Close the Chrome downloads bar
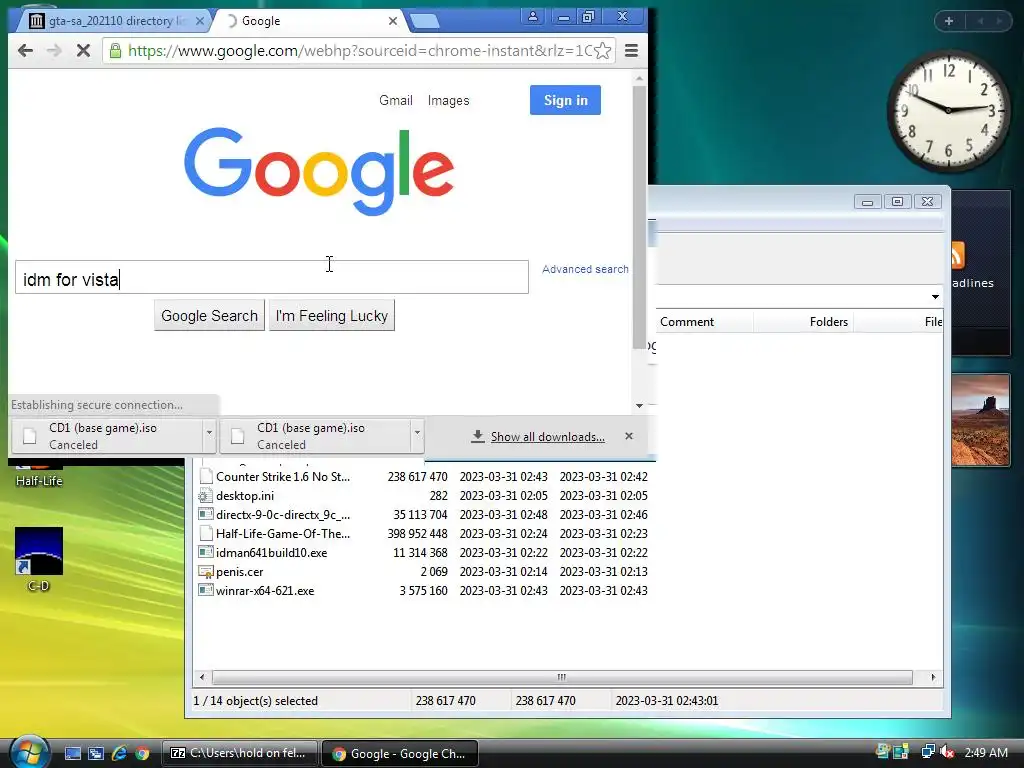 tap(629, 436)
